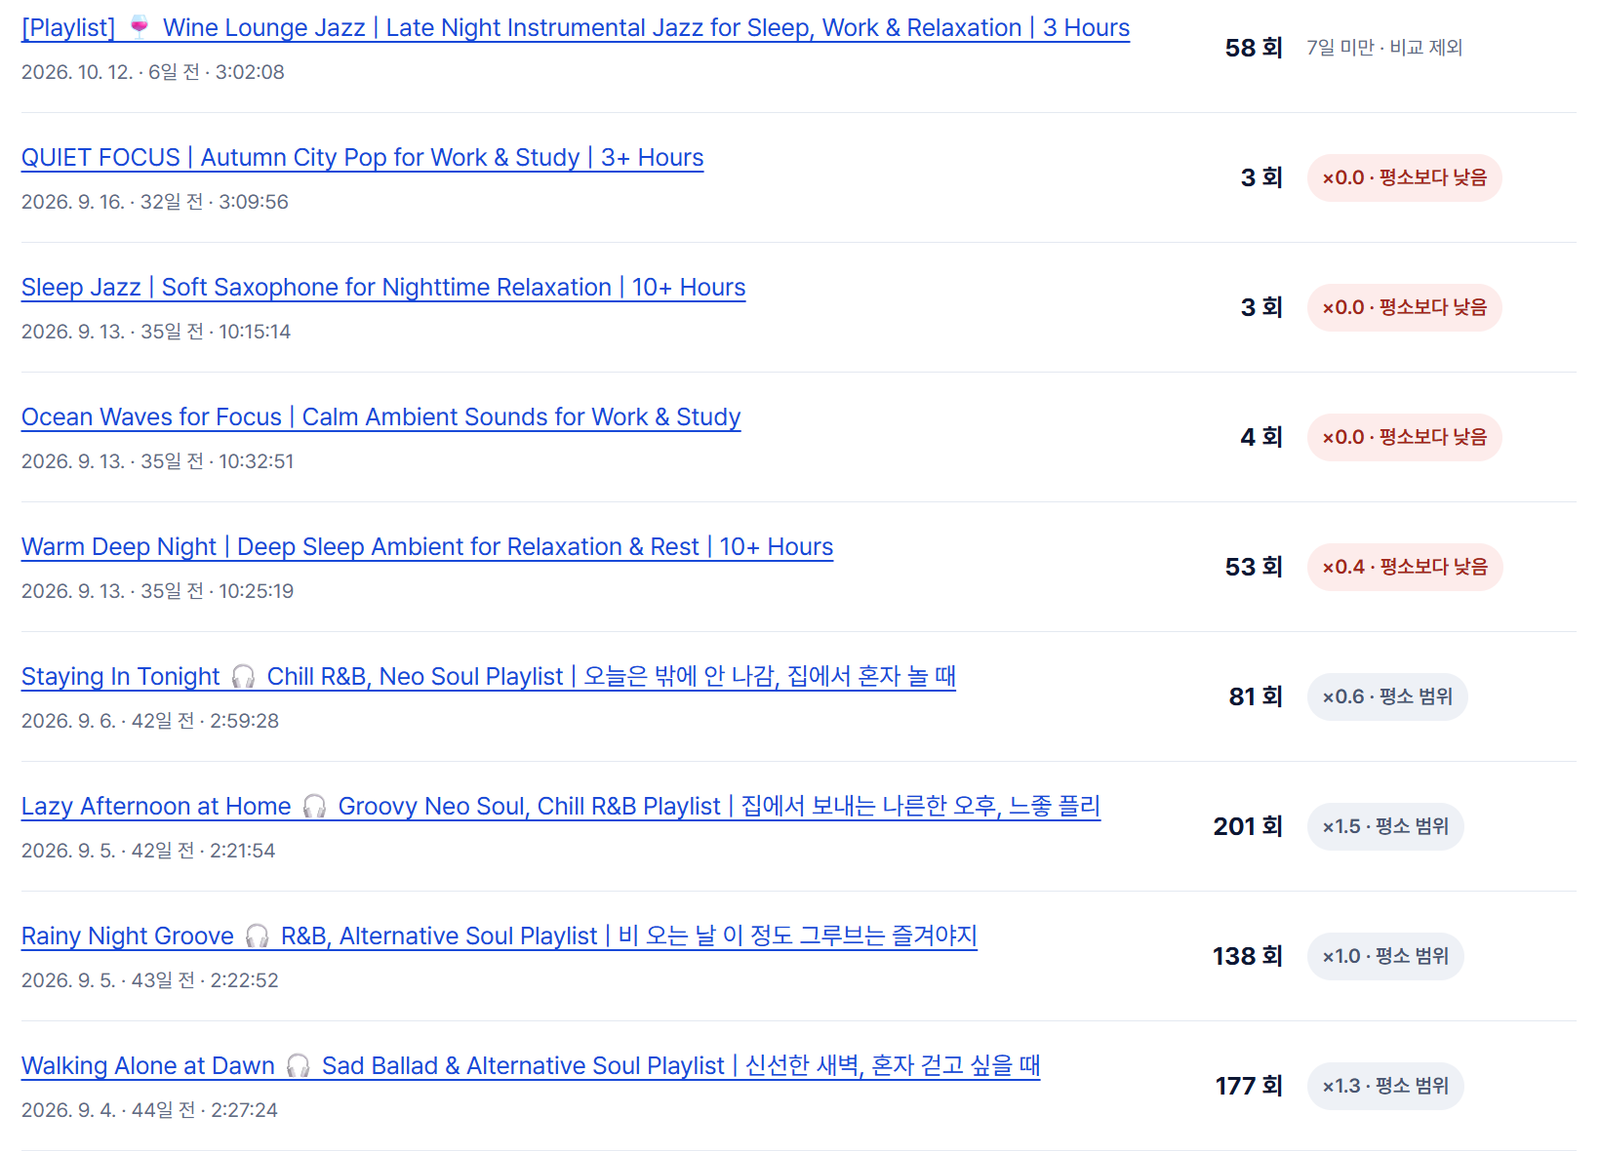The image size is (1600, 1151).
Task: Click the ×1.3 평소 범위 badge
Action: (1385, 1086)
